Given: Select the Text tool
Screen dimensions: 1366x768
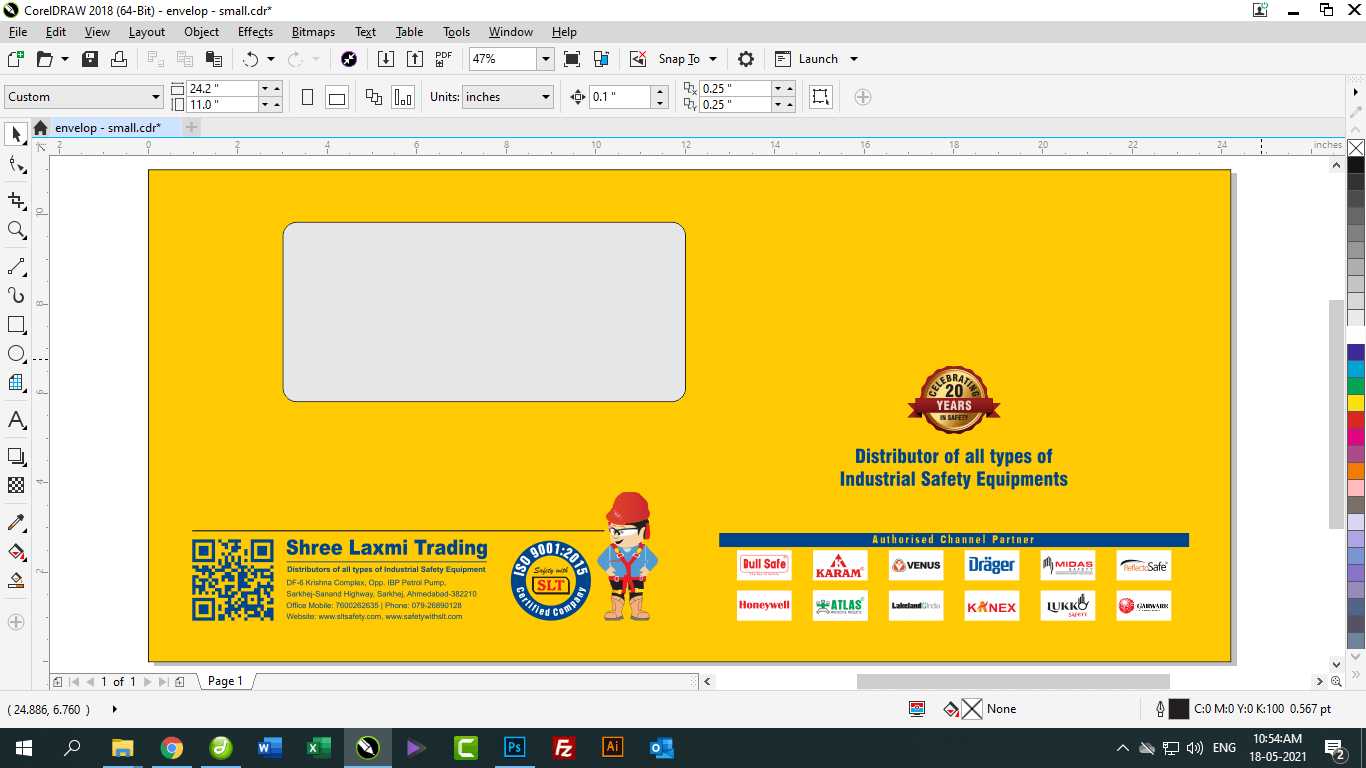Looking at the screenshot, I should pyautogui.click(x=16, y=420).
